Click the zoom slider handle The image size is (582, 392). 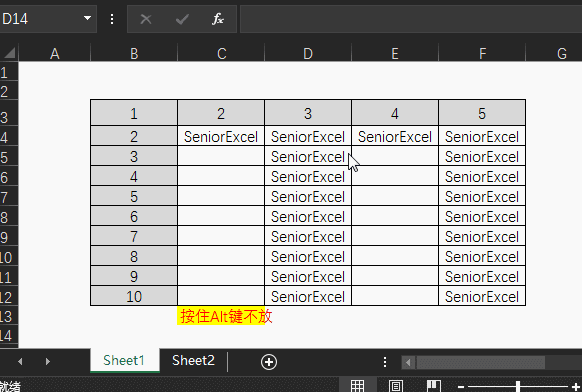coord(518,386)
